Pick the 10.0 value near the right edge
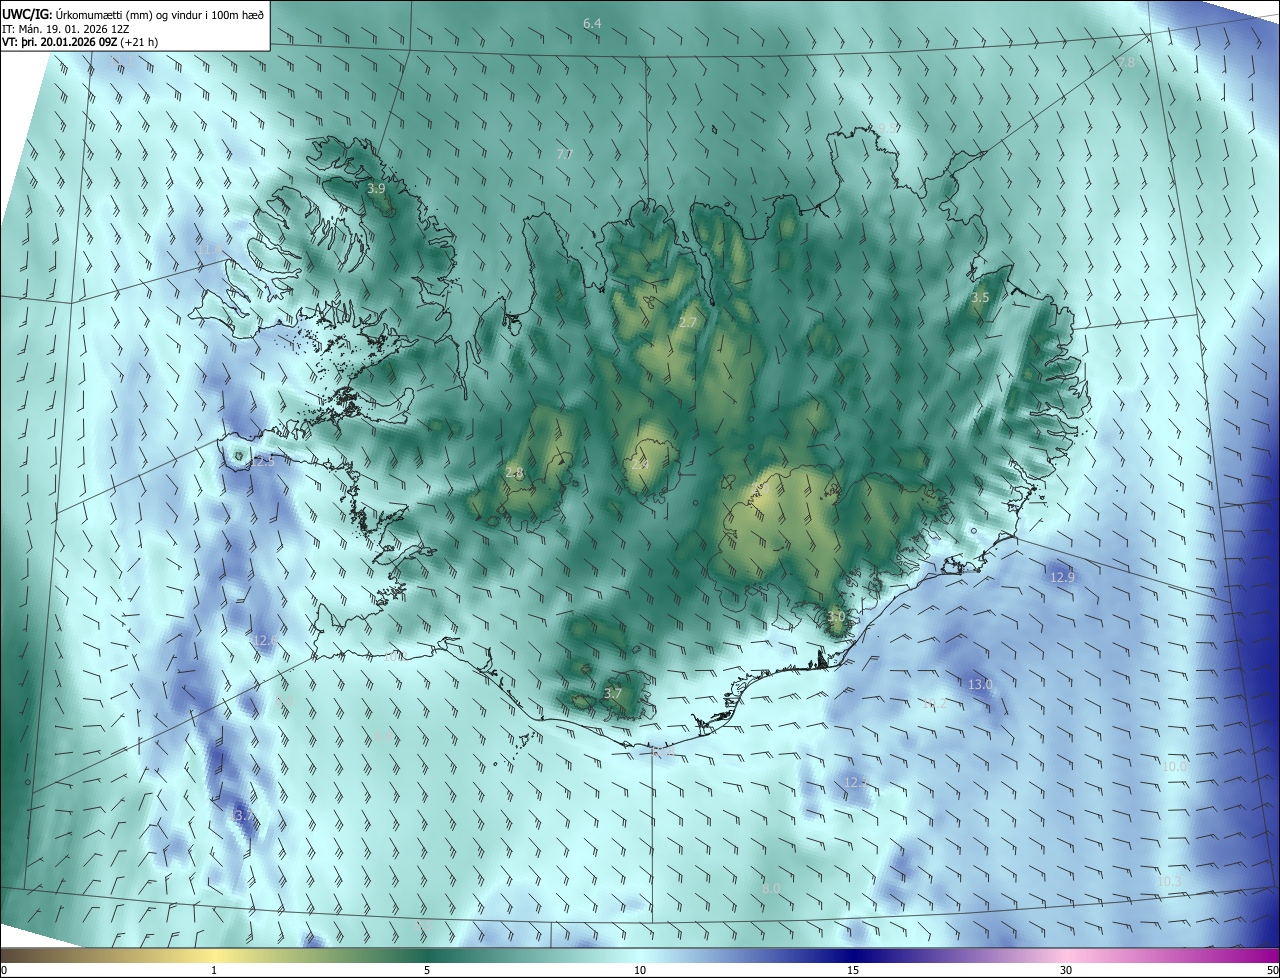The width and height of the screenshot is (1280, 978). coord(1174,766)
